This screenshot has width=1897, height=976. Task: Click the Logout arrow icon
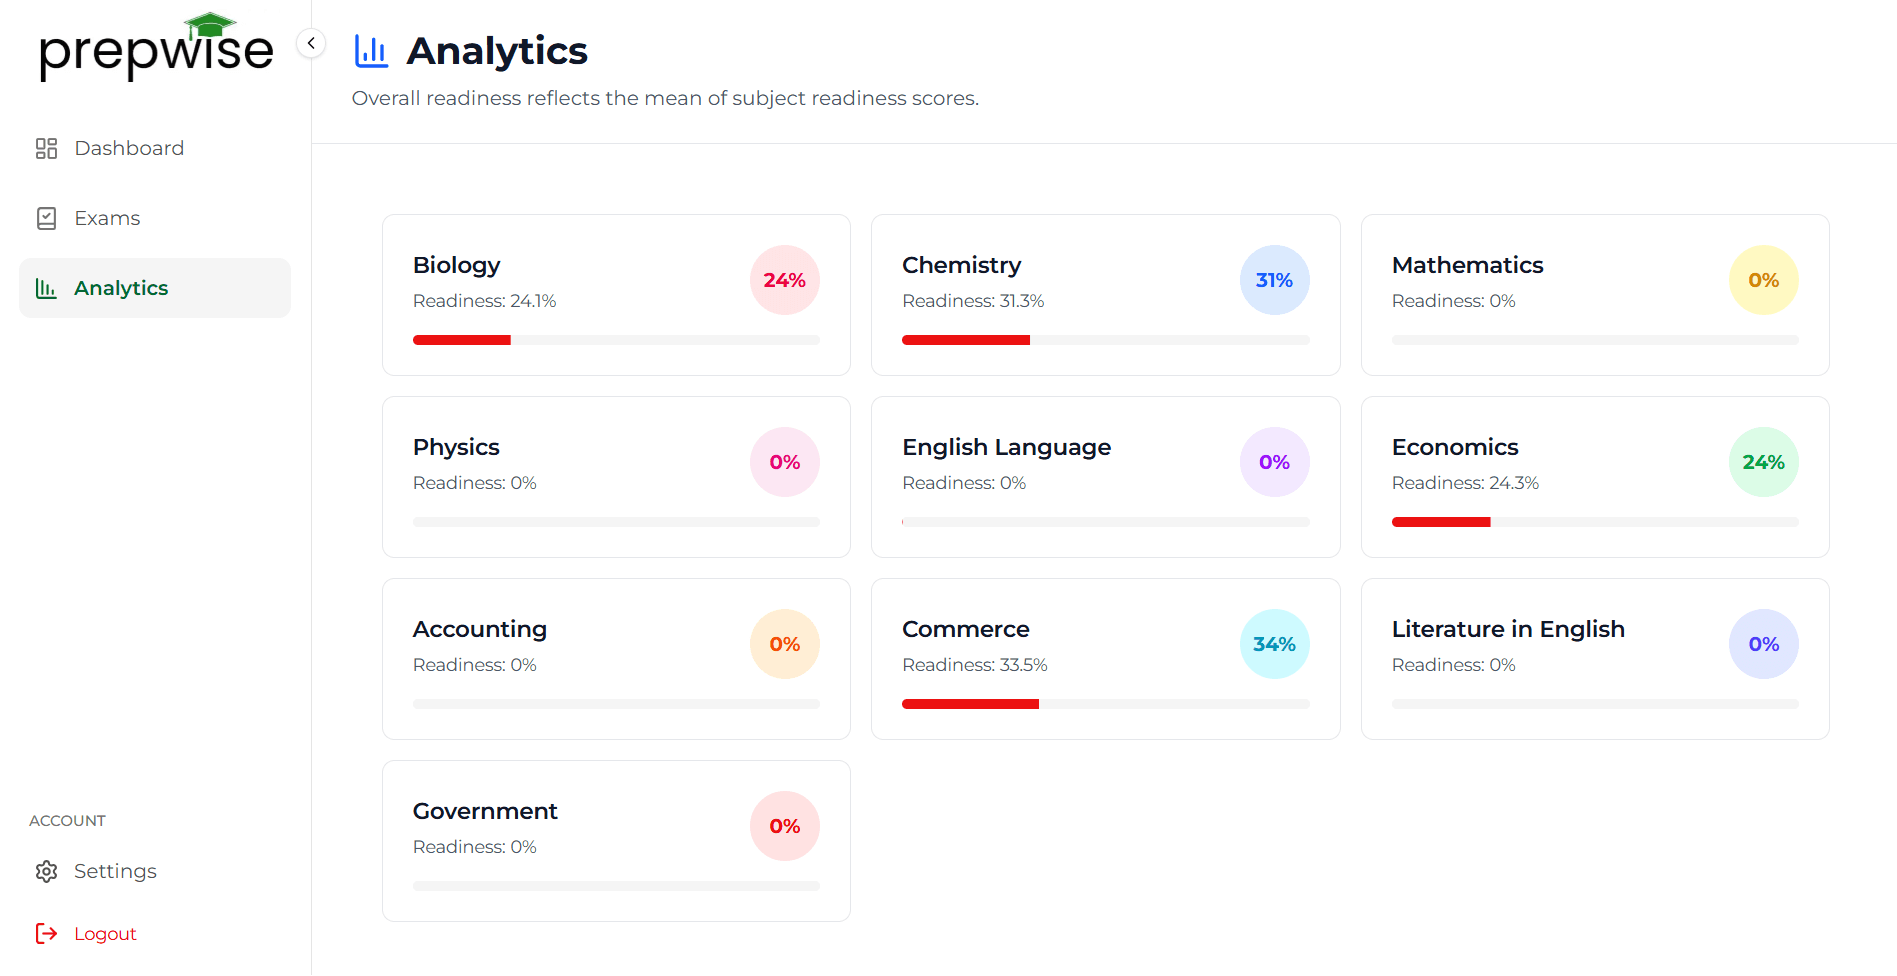[x=46, y=934]
